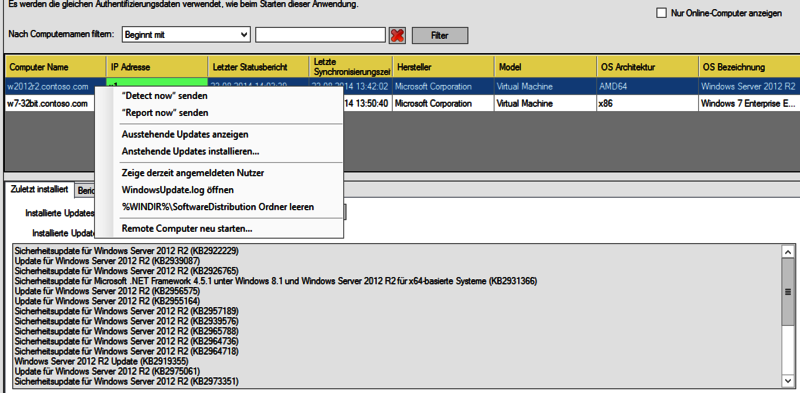Select update entry KB2922229
Screen dimensions: 800x393
127,251
